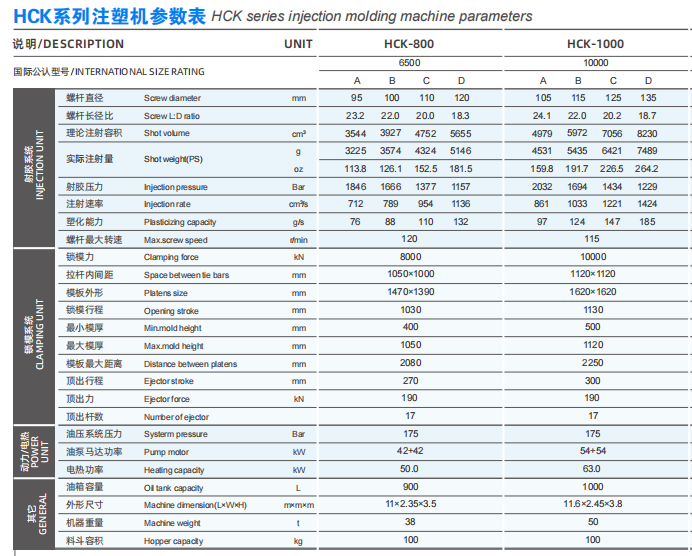Click the Screw L:D ratio label
This screenshot has width=692, height=556.
[172, 116]
